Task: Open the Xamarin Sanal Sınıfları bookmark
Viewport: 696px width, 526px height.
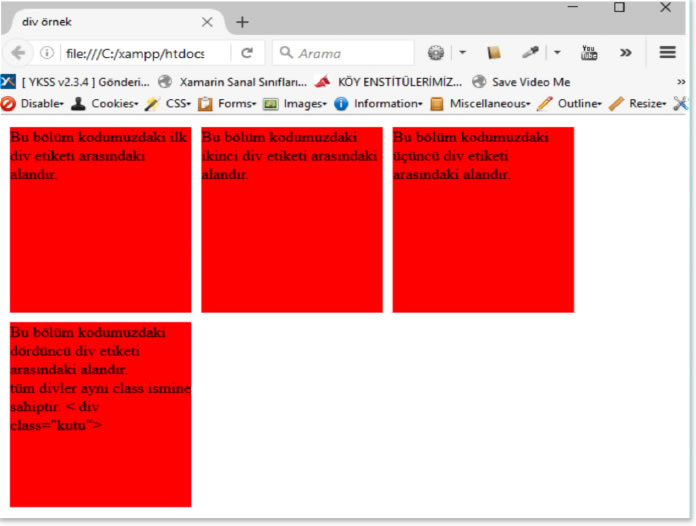Action: [x=233, y=82]
